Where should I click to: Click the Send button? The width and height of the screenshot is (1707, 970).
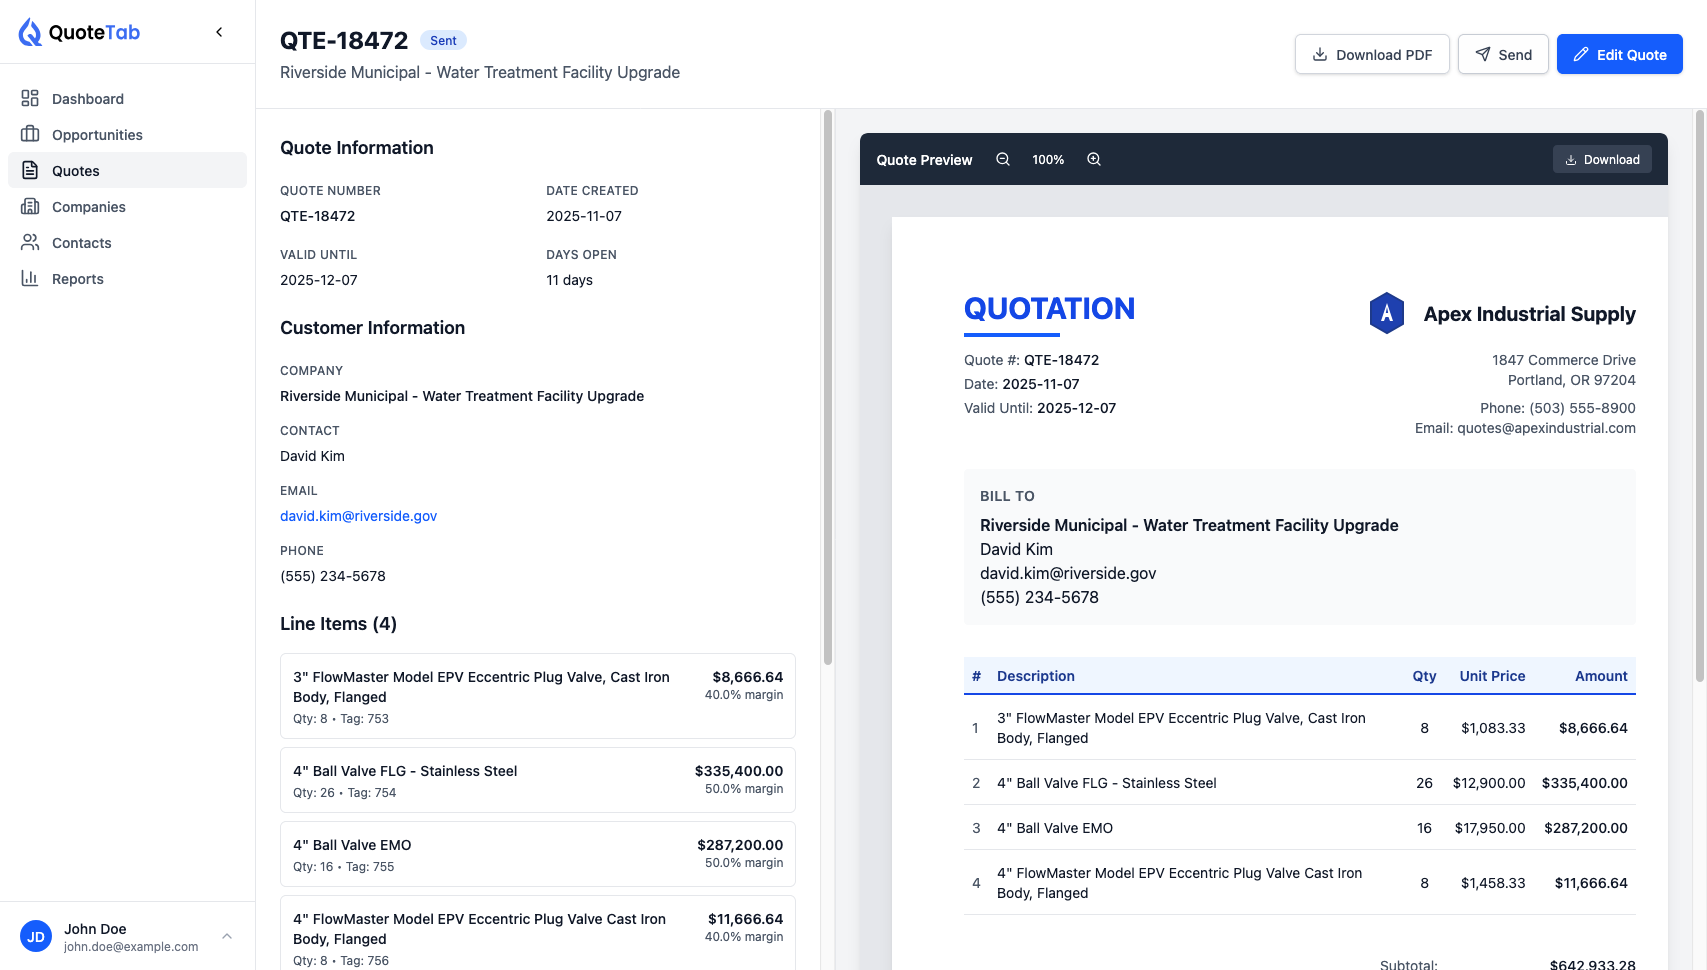(1502, 55)
